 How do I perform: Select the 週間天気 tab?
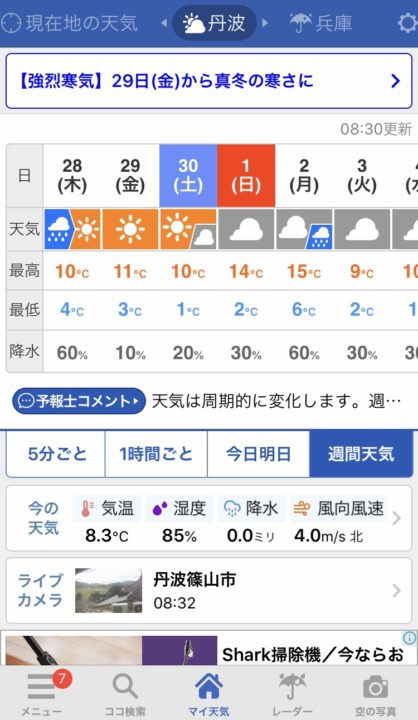coord(361,454)
